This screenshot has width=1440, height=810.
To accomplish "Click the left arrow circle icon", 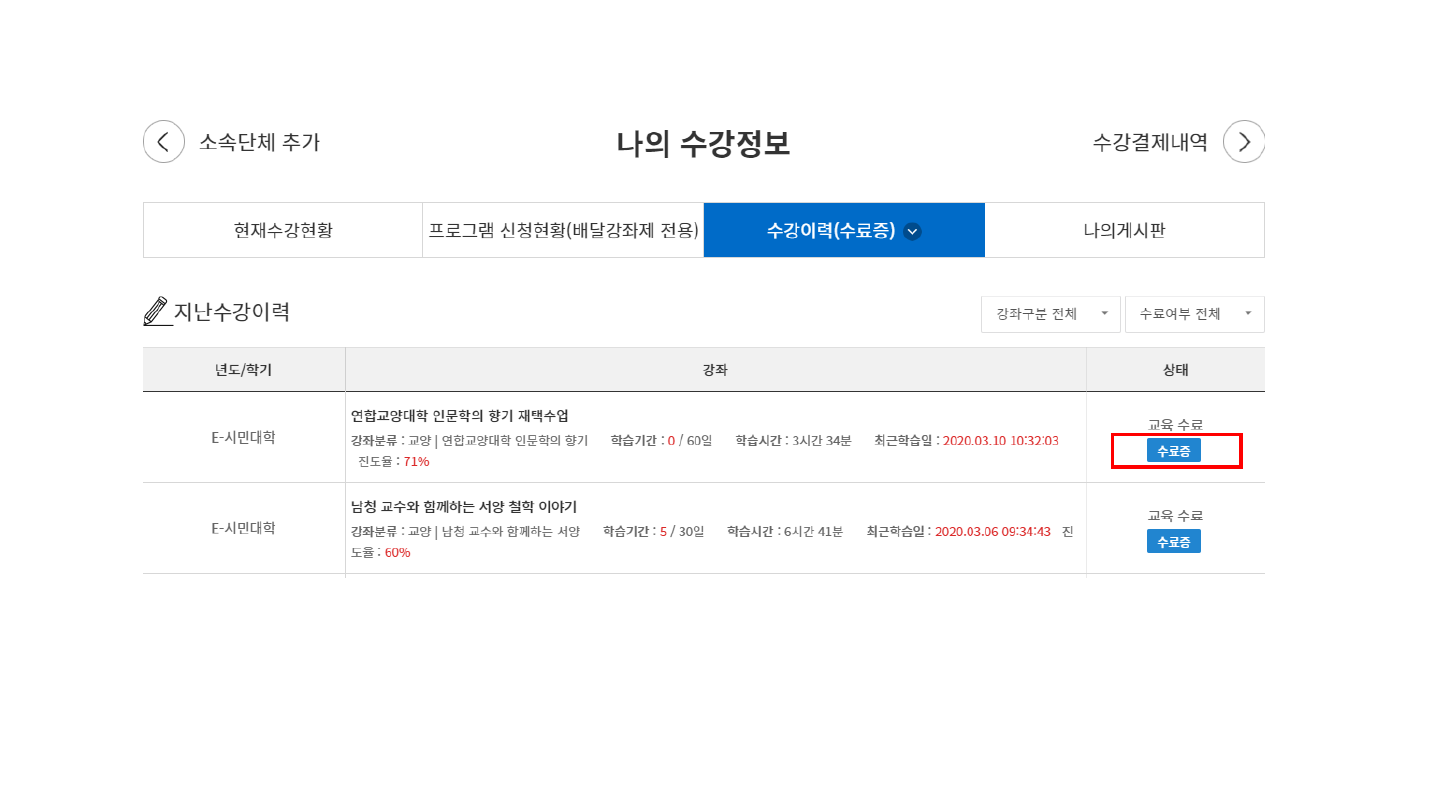I will pos(164,142).
